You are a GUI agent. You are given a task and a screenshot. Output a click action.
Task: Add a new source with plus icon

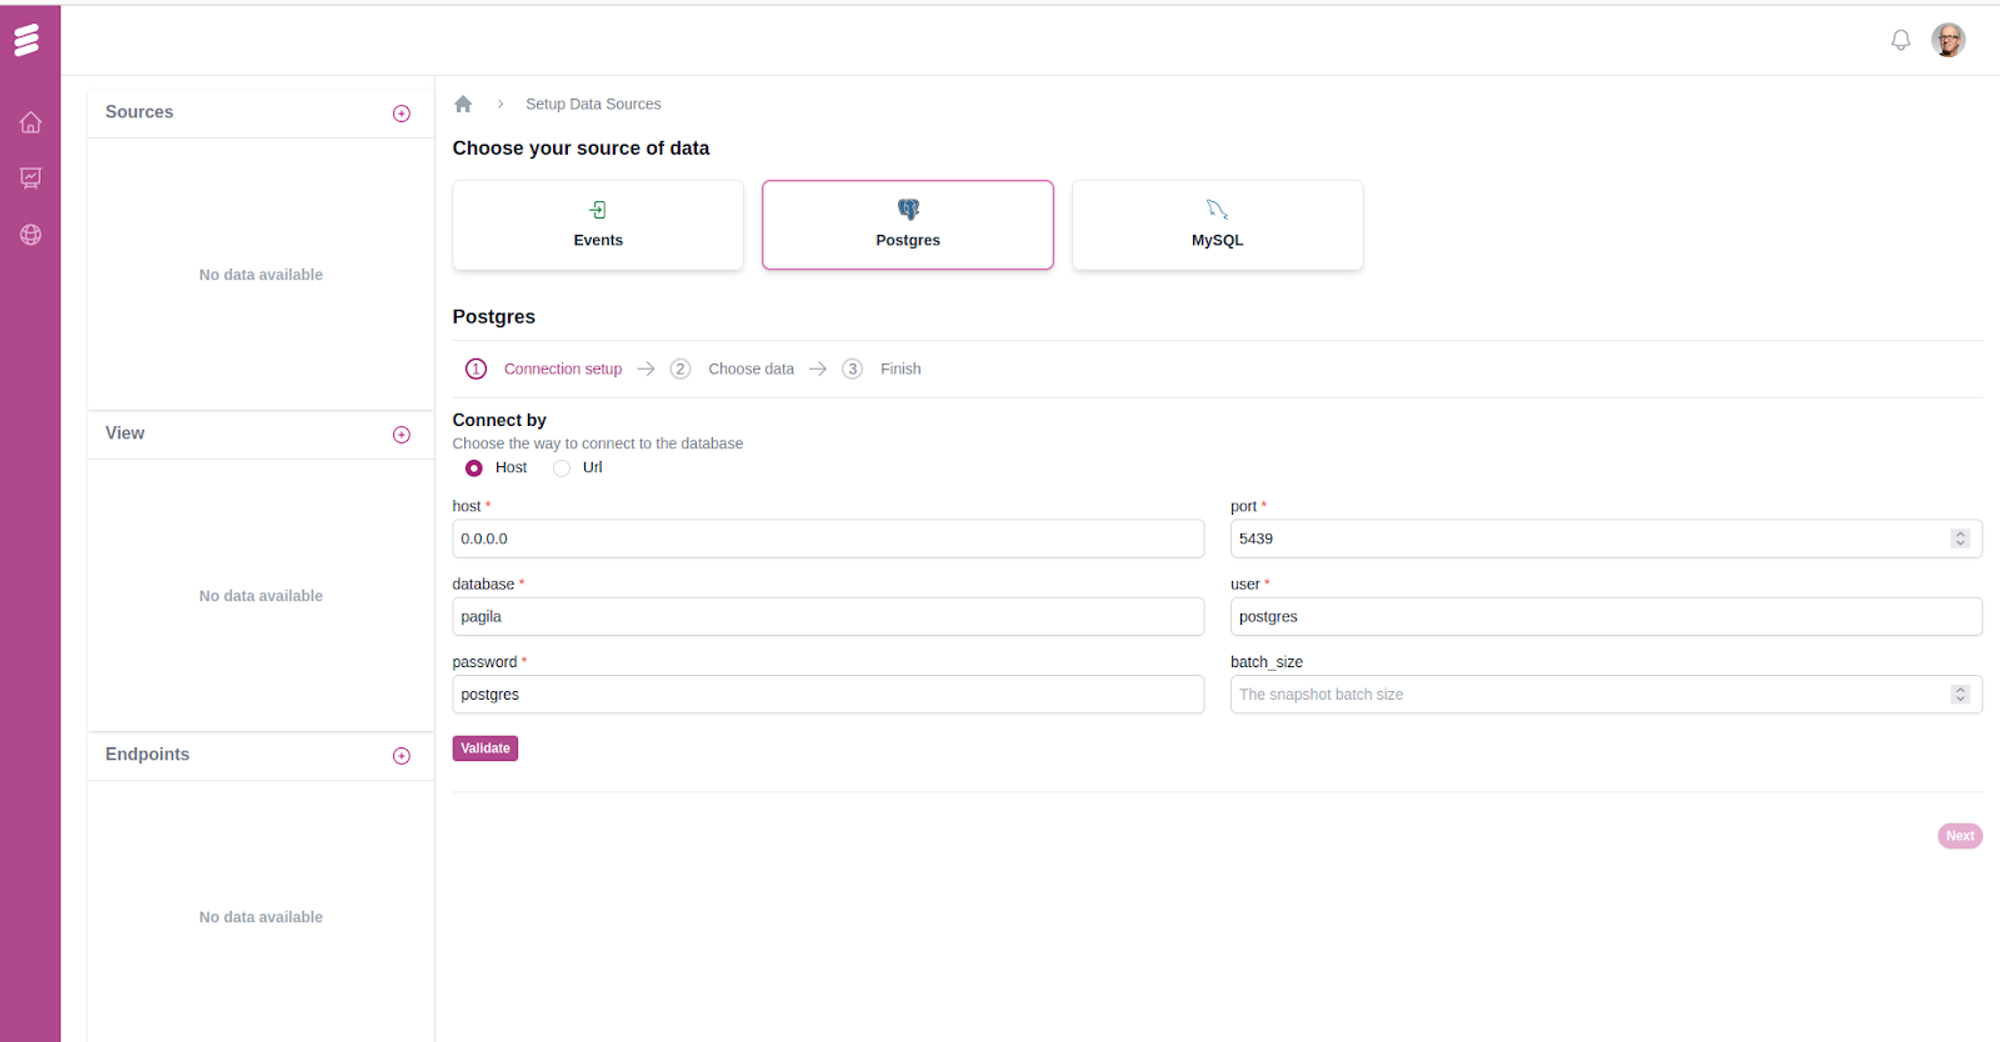(x=401, y=114)
